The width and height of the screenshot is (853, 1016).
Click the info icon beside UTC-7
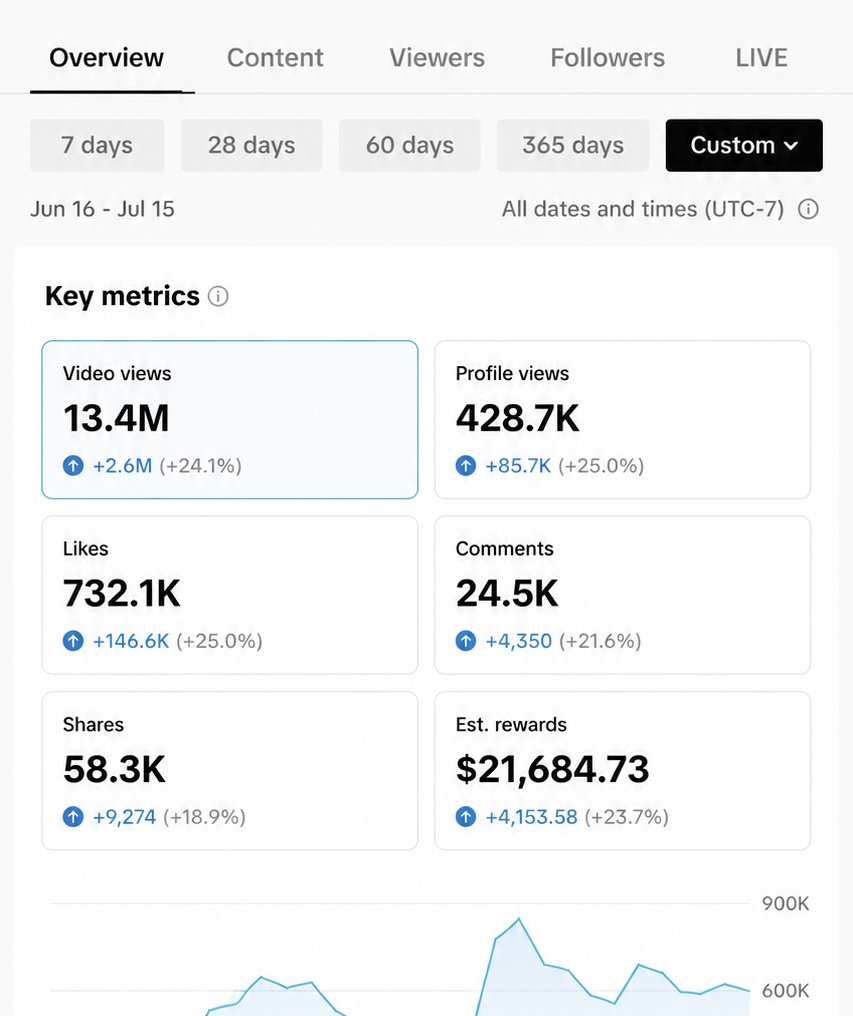pos(808,209)
